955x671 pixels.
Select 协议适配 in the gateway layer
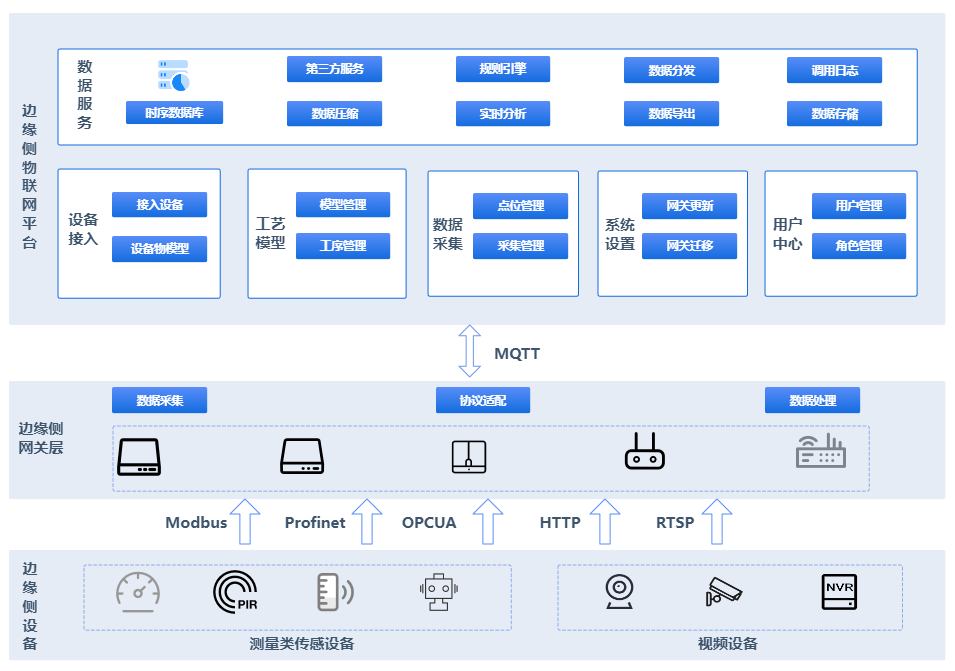pyautogui.click(x=482, y=401)
